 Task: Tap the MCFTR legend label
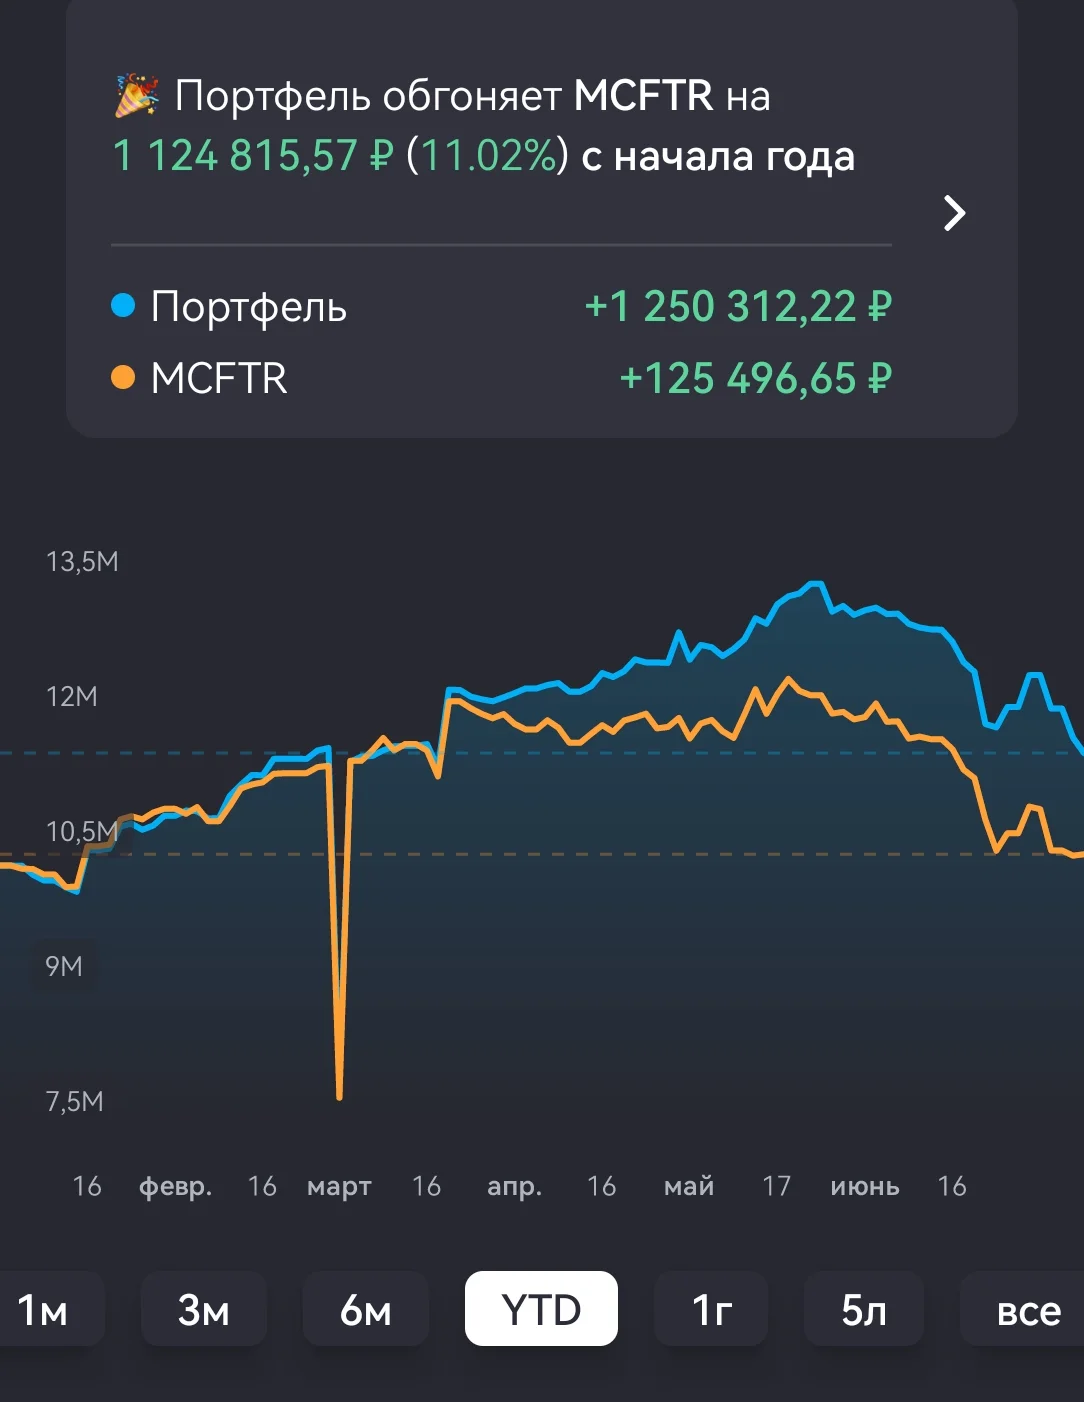[219, 379]
